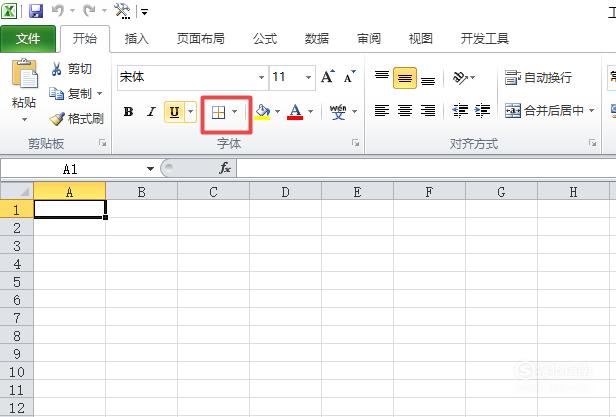Open the 字体 dialog launcher

[356, 143]
